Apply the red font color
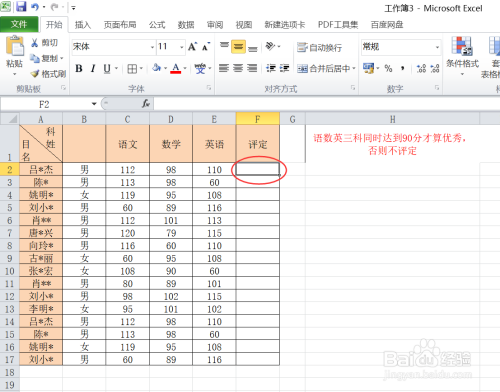 tap(176, 69)
